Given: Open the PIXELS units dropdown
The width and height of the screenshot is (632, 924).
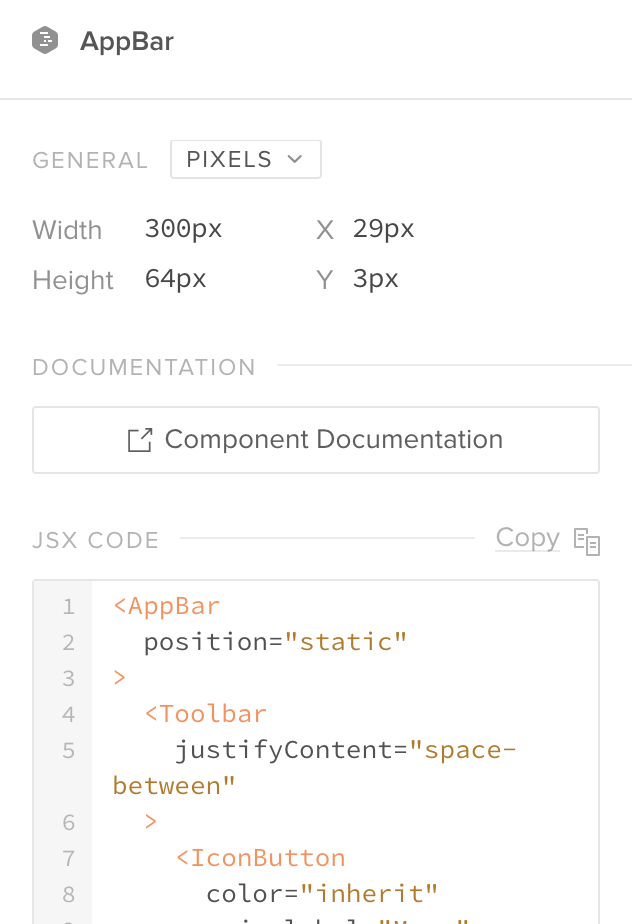Looking at the screenshot, I should click(x=245, y=160).
